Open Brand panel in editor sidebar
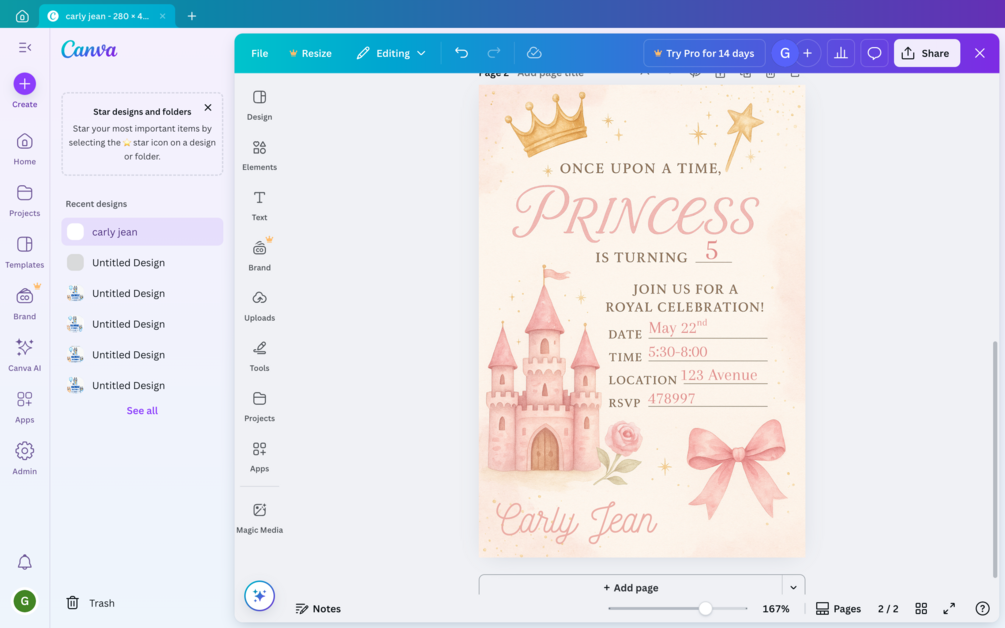Viewport: 1005px width, 628px height. click(260, 256)
